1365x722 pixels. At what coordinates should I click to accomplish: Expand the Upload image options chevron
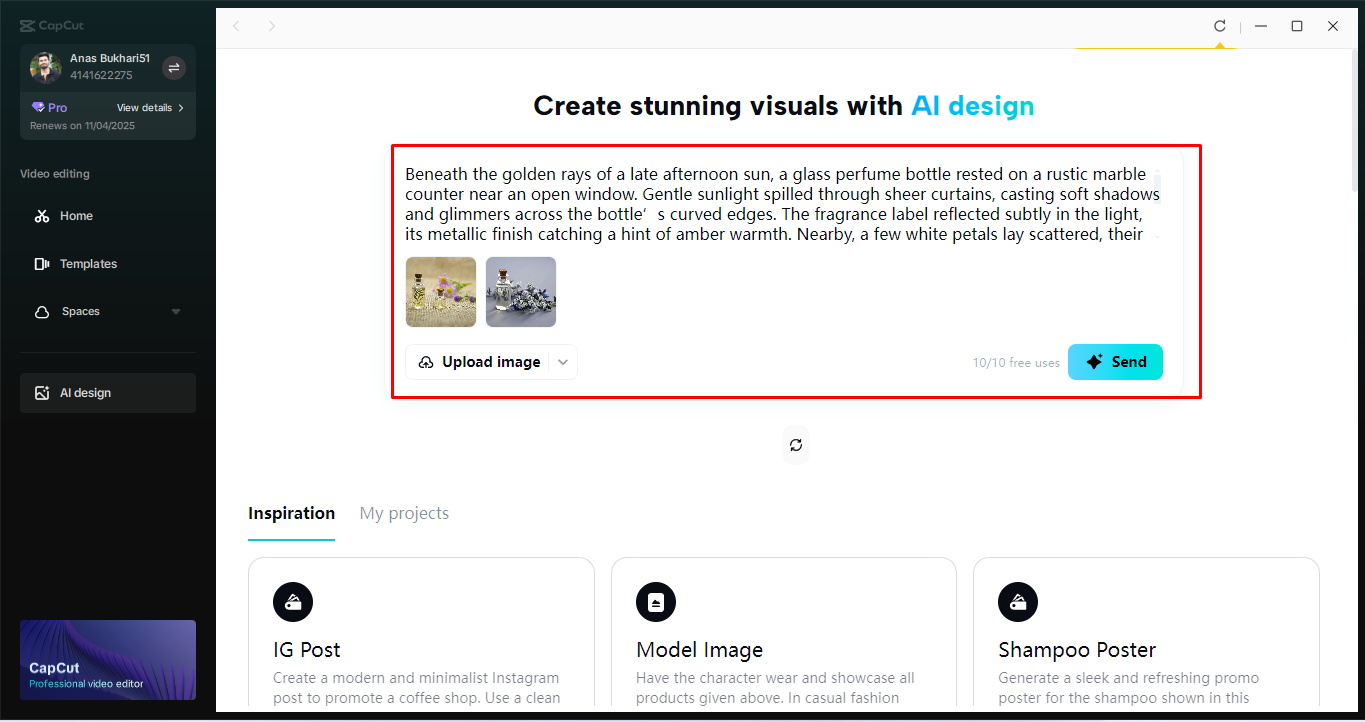(562, 362)
